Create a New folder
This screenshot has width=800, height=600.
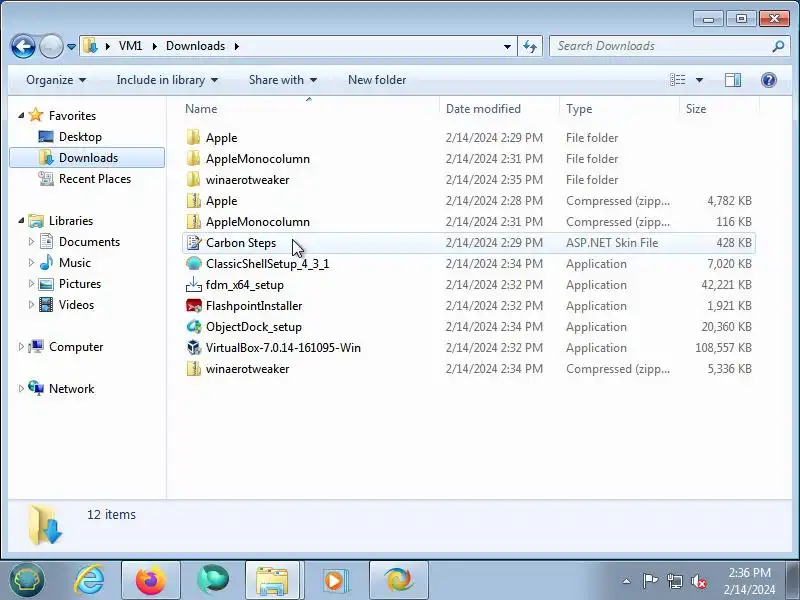click(x=377, y=80)
